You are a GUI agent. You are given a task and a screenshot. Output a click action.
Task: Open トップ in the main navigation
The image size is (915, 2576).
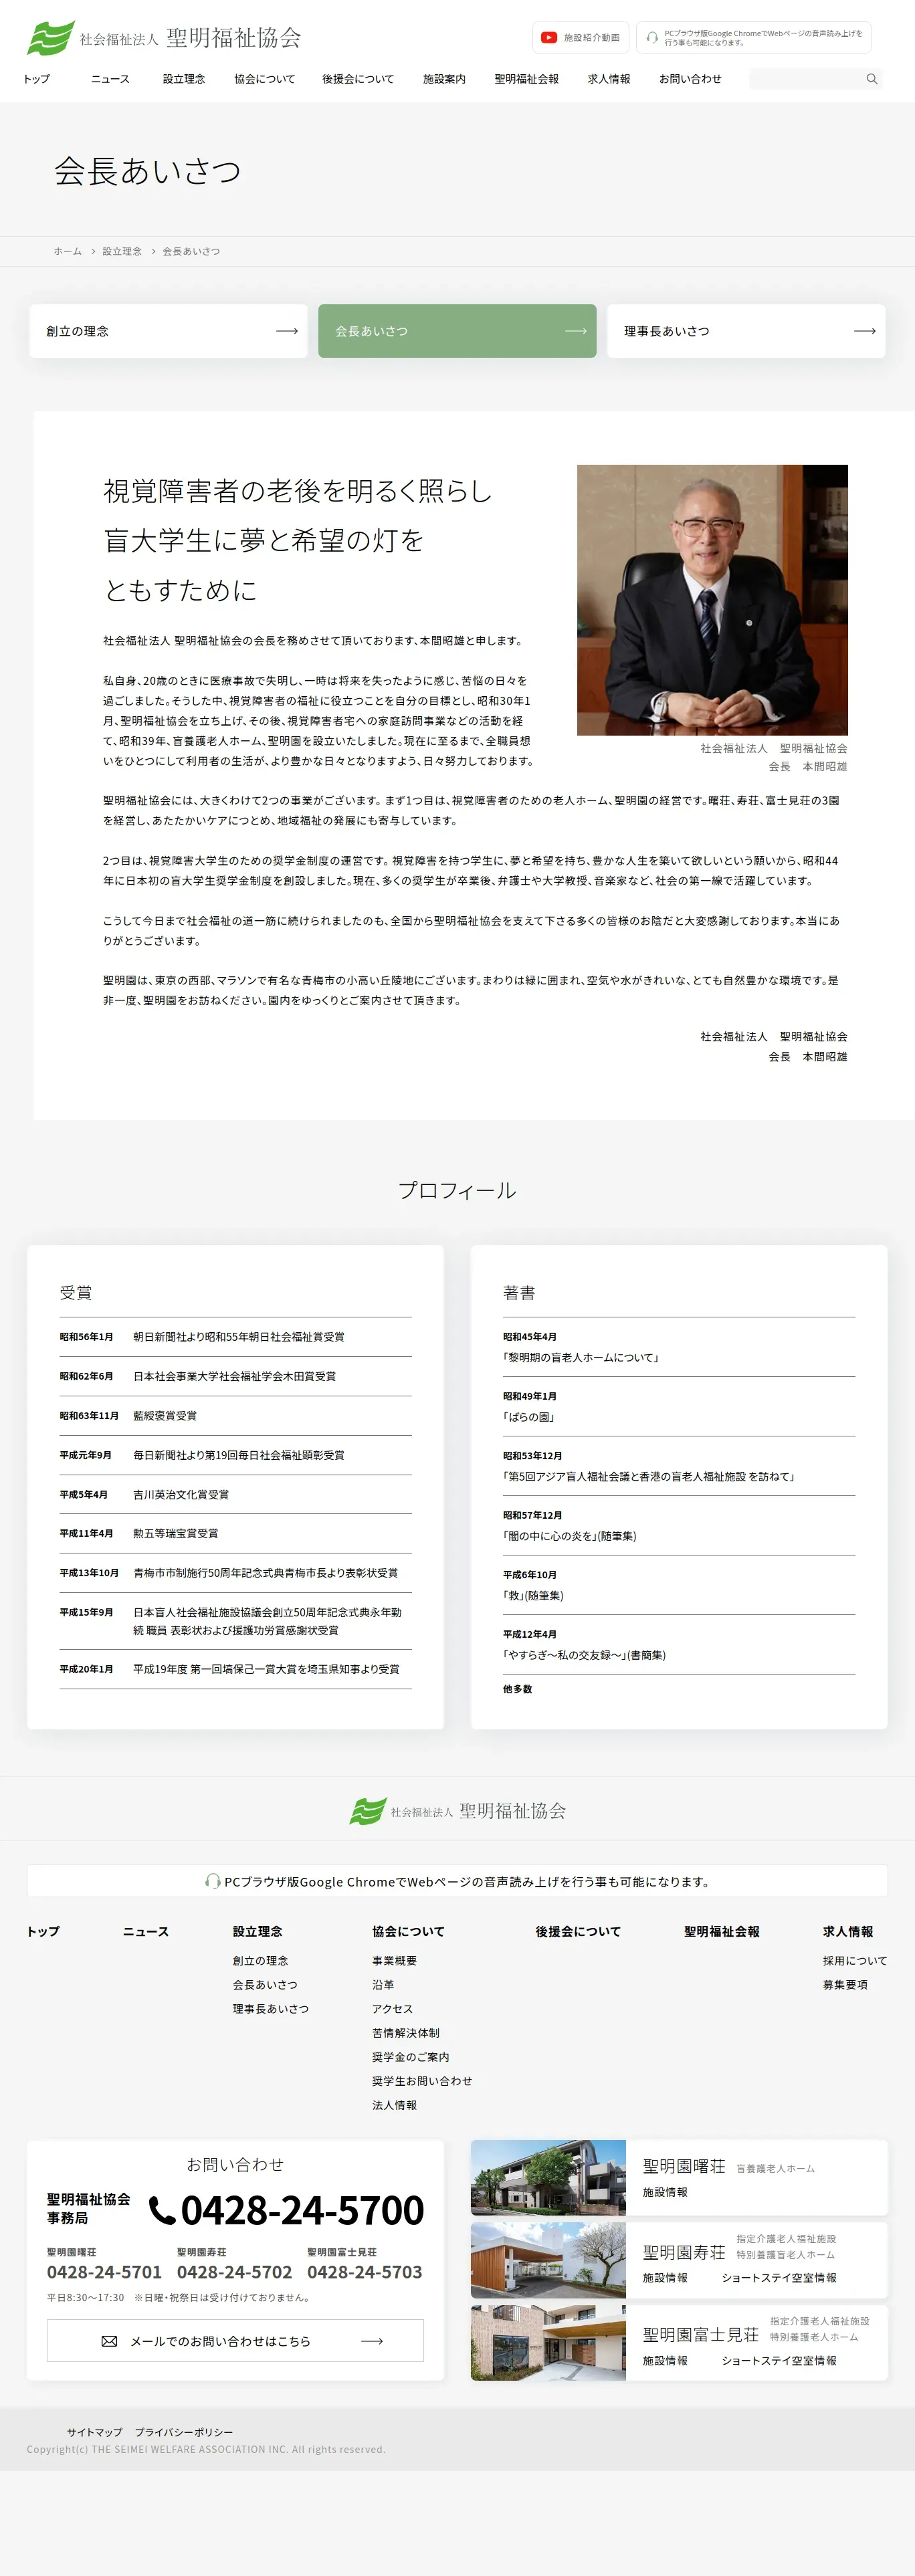pos(37,79)
